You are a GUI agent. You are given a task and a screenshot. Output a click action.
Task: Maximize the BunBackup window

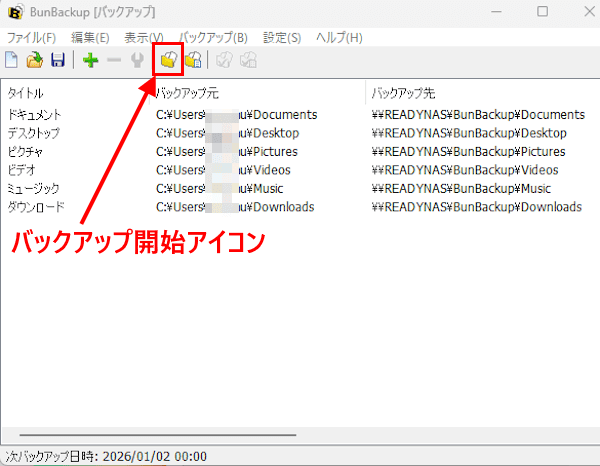(542, 11)
